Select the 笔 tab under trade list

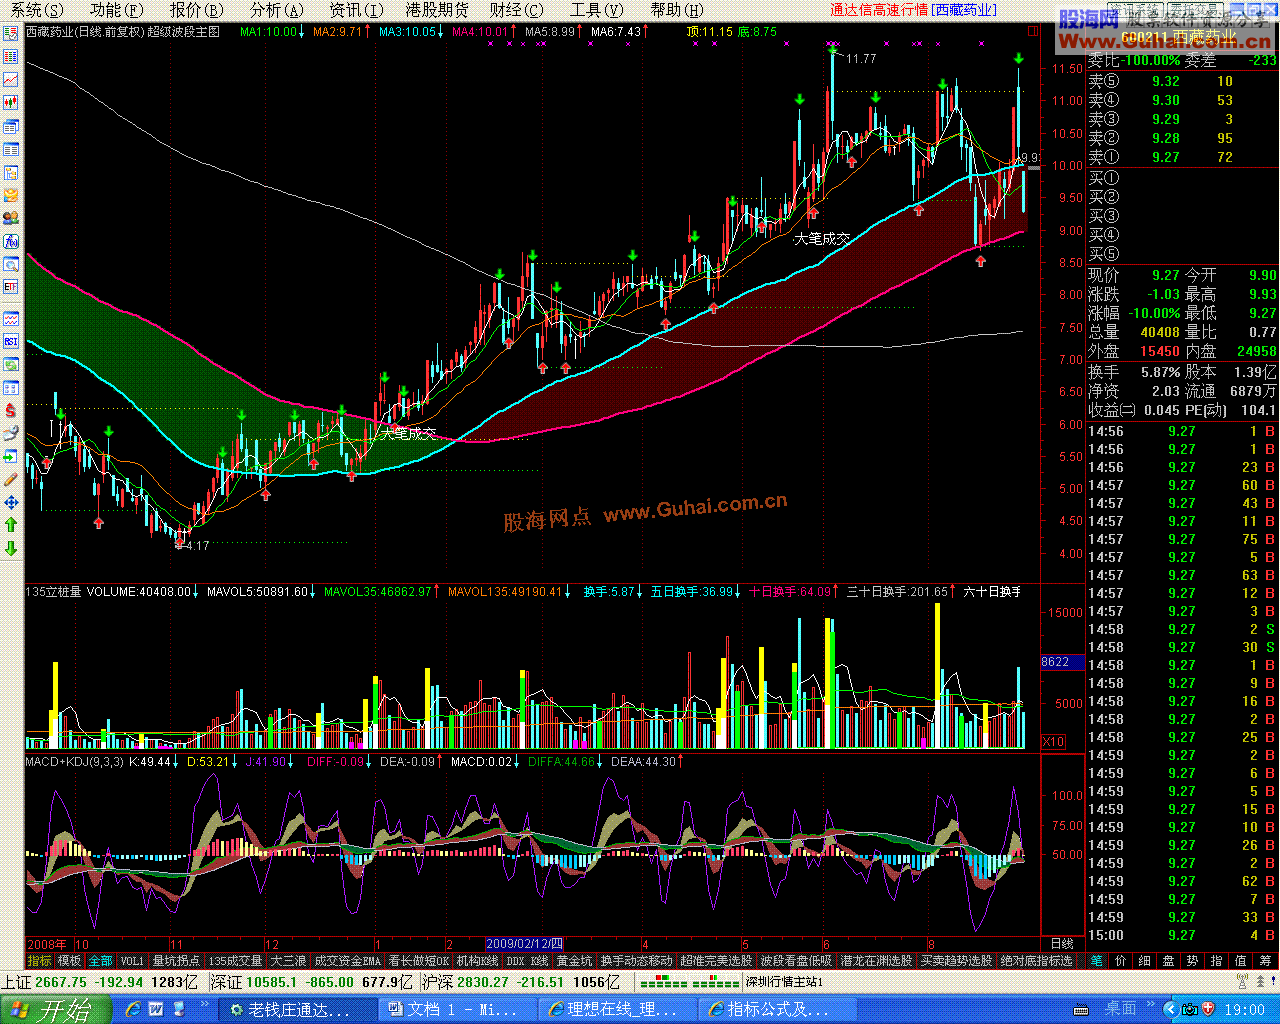1097,960
